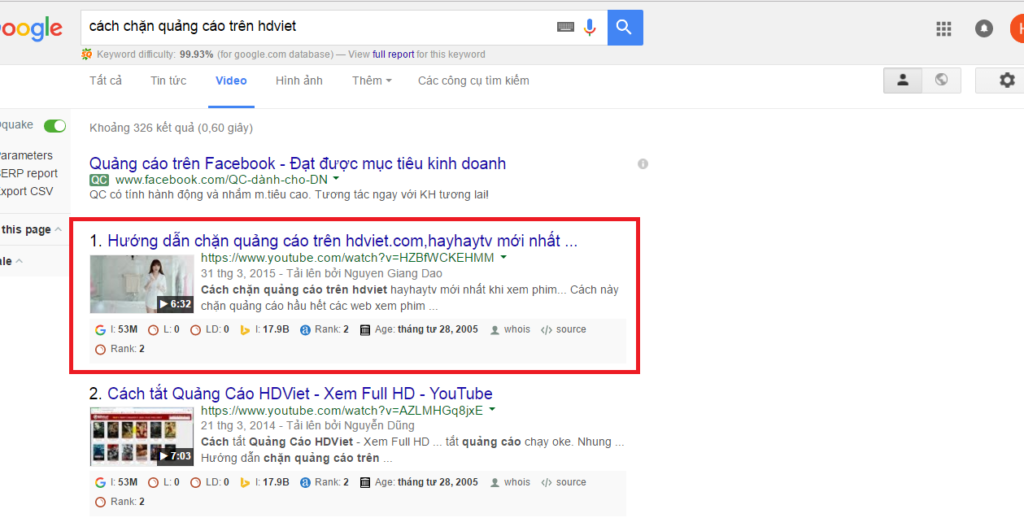Click Bing index icon in result 2
Viewport: 1024px width, 518px height.
pos(245,483)
